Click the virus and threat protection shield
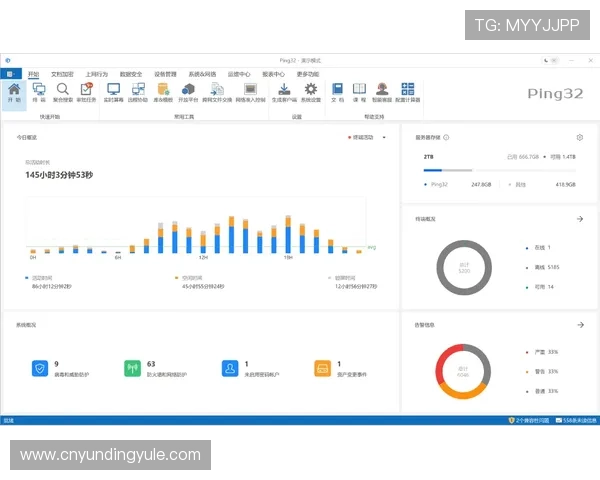Screen dimensions: 600x480 [40, 369]
